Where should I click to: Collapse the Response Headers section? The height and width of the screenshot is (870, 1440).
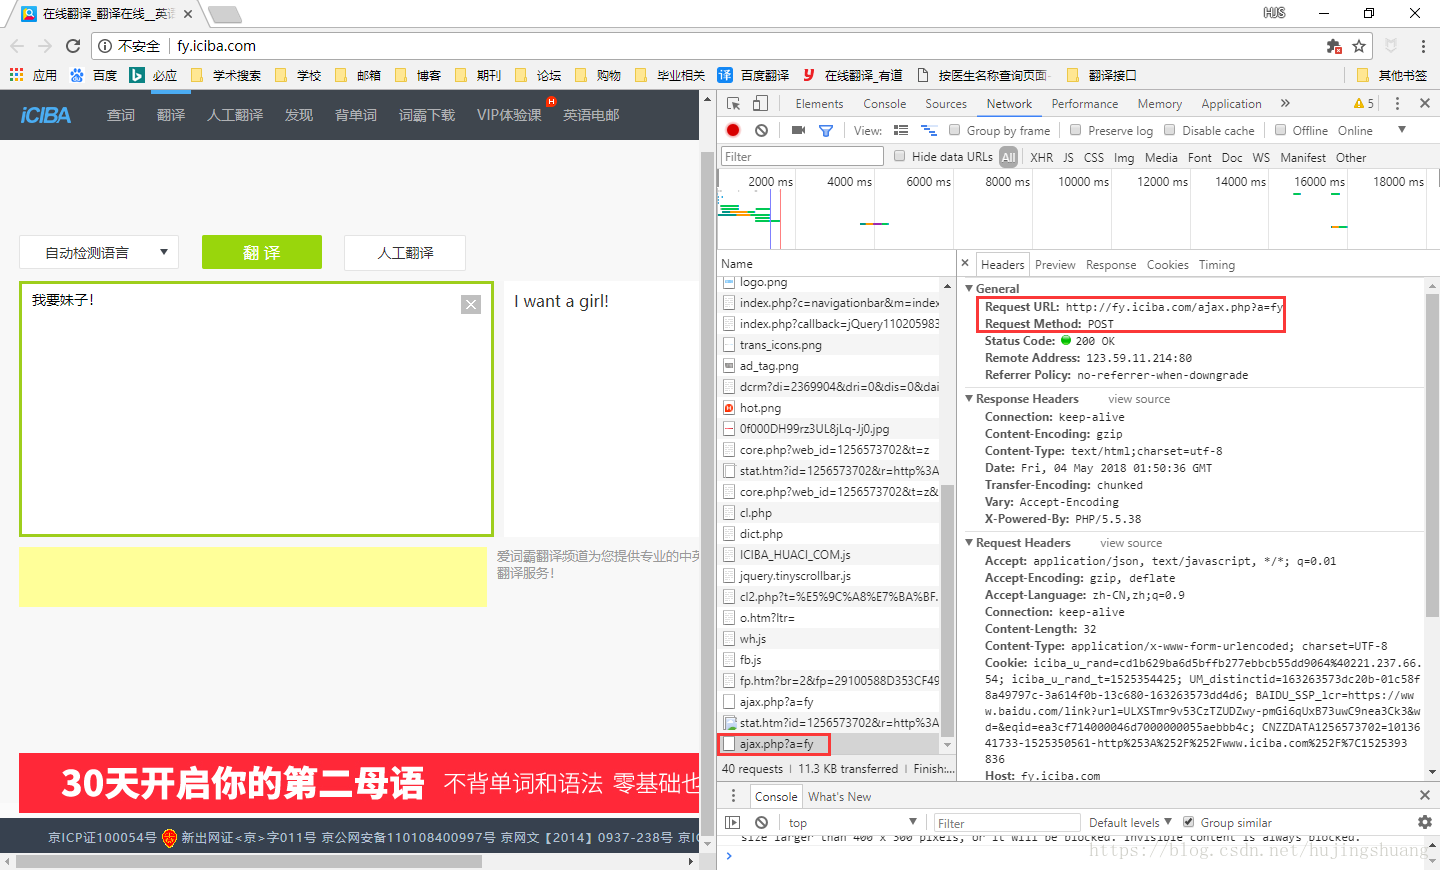pos(969,399)
